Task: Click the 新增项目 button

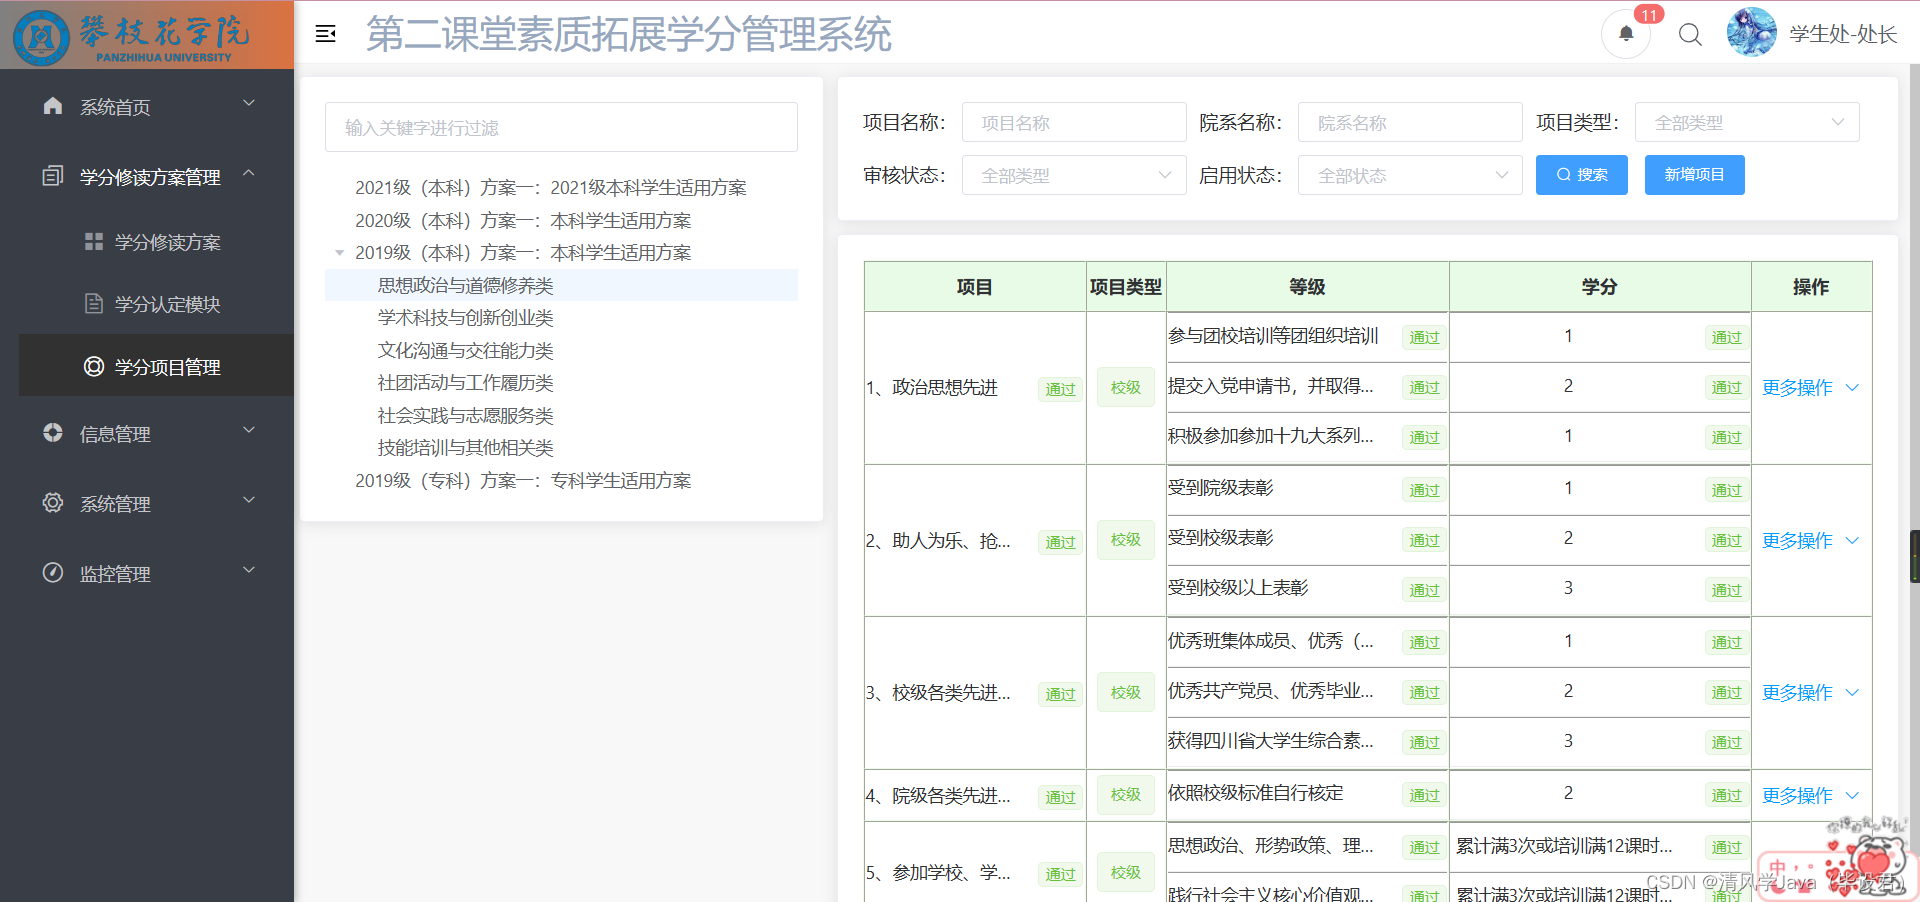Action: [1694, 175]
